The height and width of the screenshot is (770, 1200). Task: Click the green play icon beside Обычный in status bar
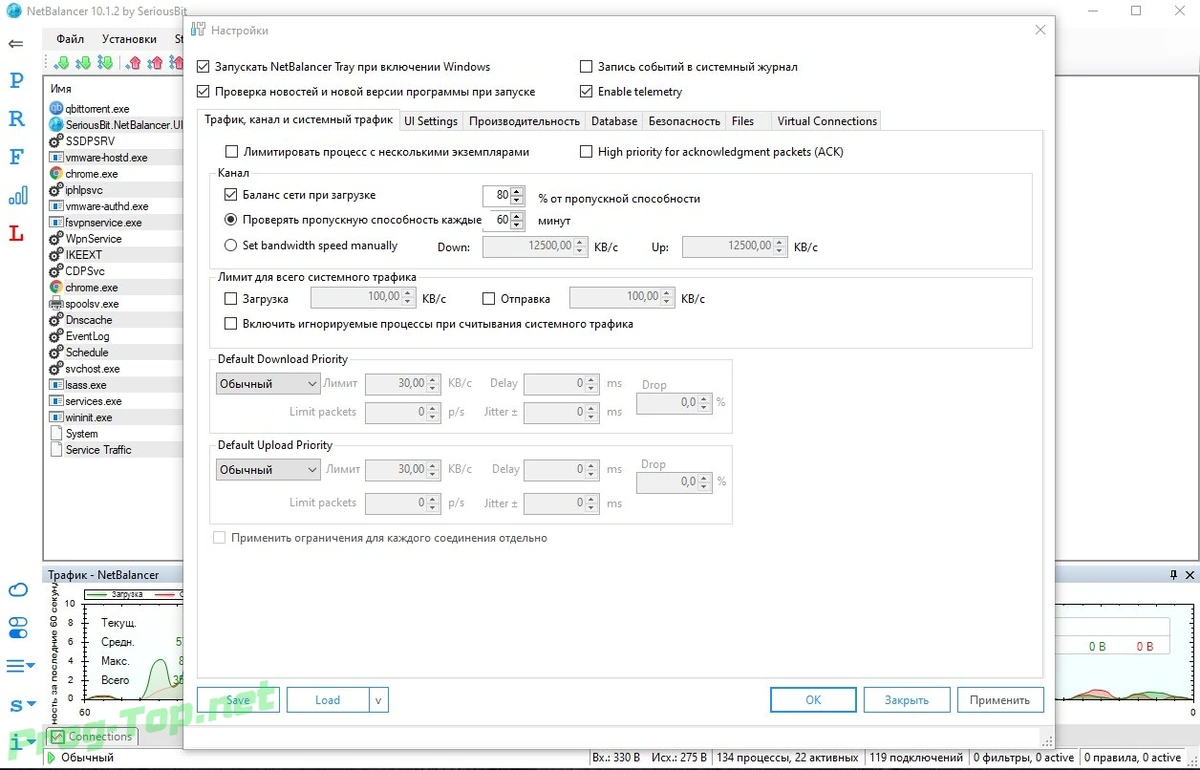click(x=52, y=758)
